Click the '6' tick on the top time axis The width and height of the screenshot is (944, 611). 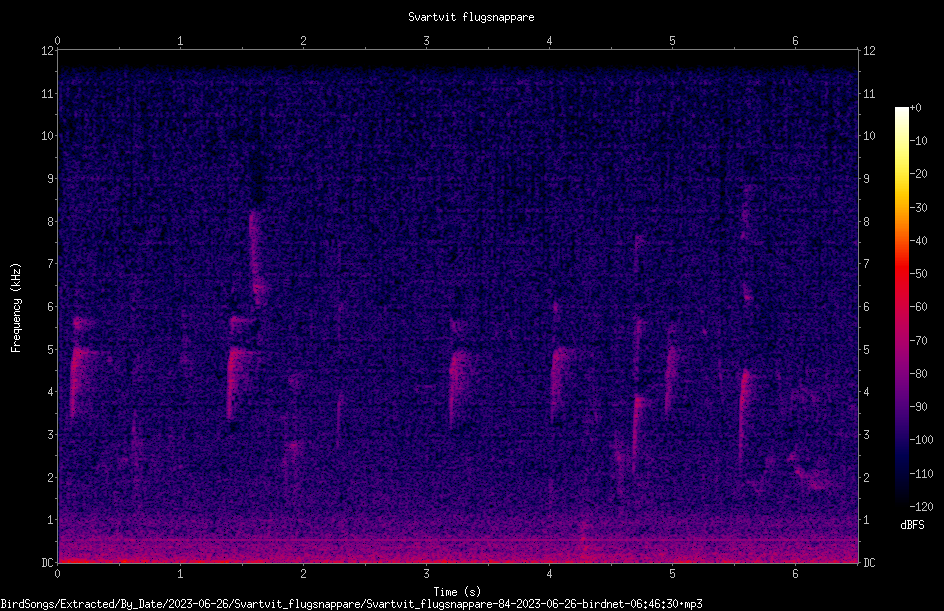[795, 41]
